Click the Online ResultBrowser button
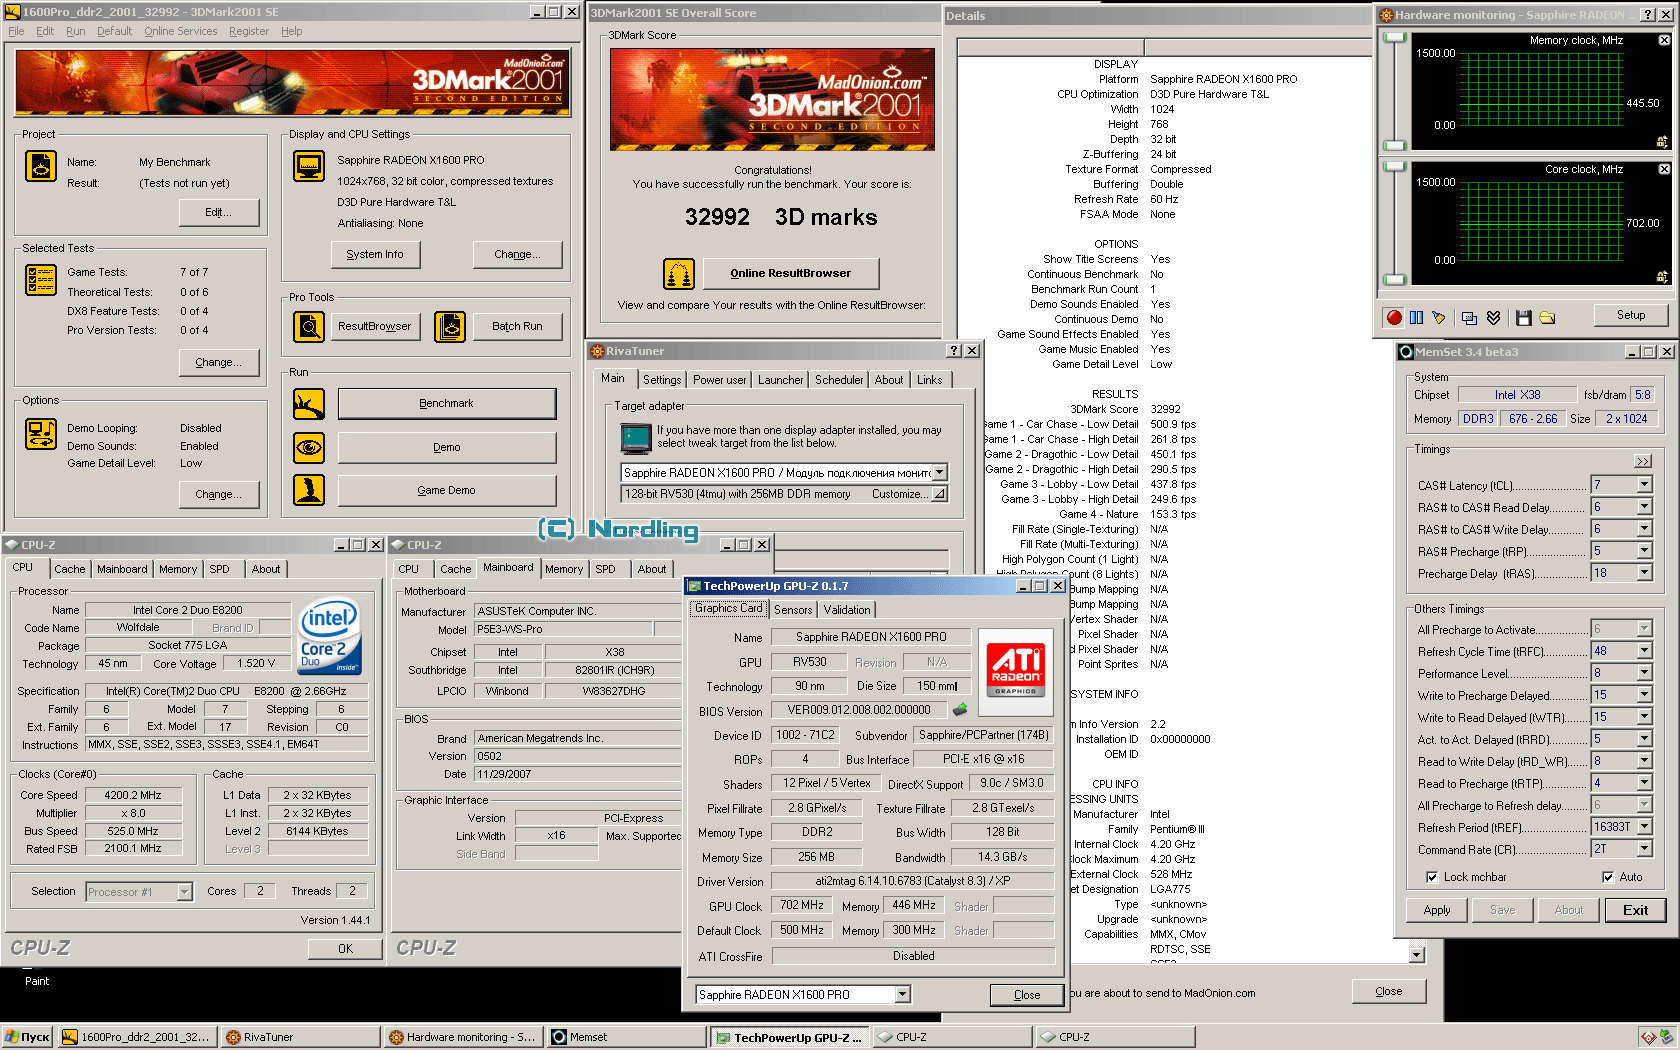 [x=791, y=273]
